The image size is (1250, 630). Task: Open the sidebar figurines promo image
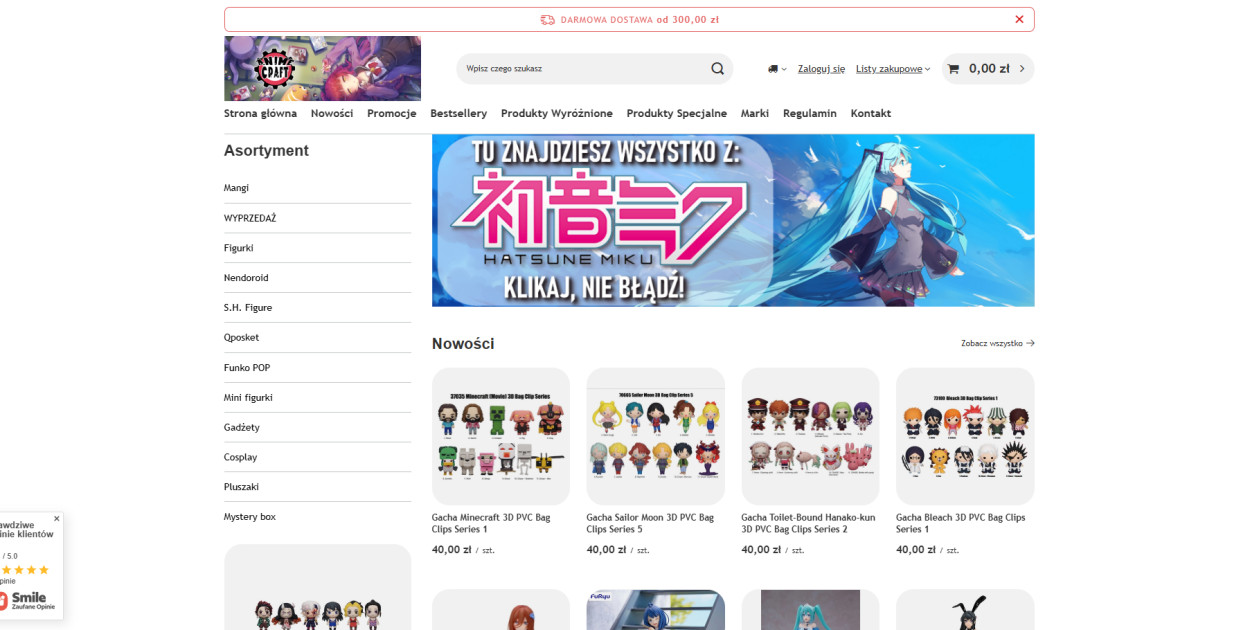[x=317, y=587]
